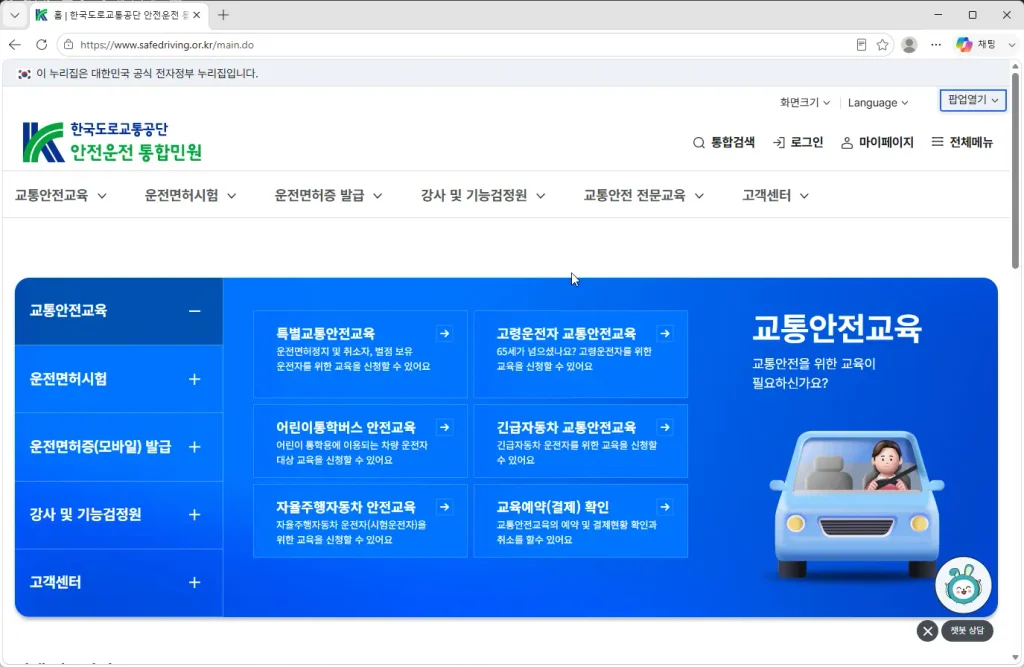Image resolution: width=1024 pixels, height=667 pixels.
Task: Expand 화면크기 dropdown
Action: [x=805, y=103]
